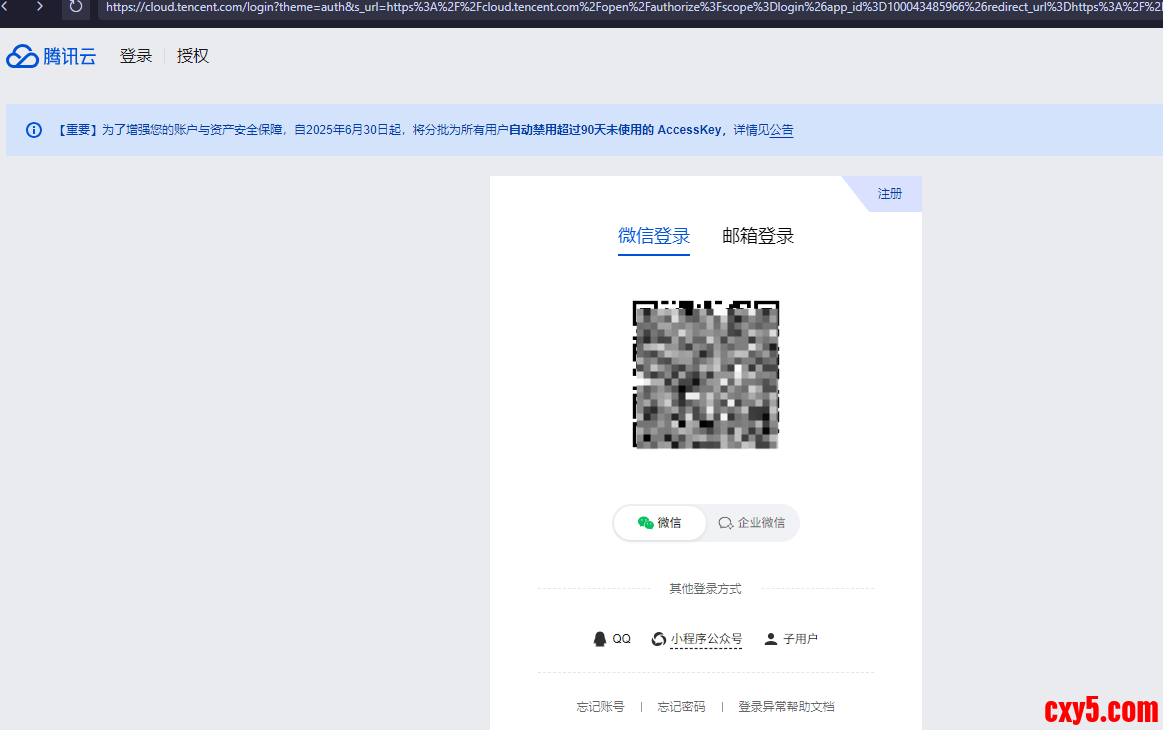Click the mini program 小程序公众号 icon
The image size is (1163, 730).
pos(658,639)
